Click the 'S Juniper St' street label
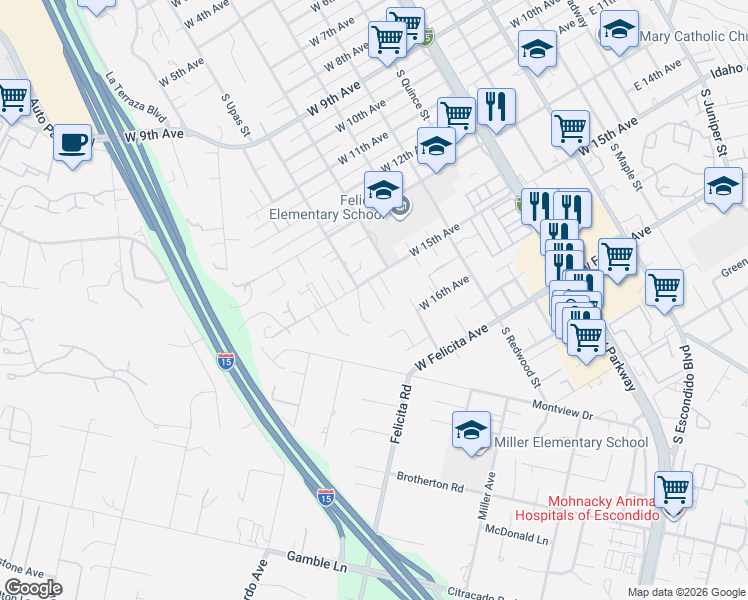The height and width of the screenshot is (600, 748). pos(715,123)
